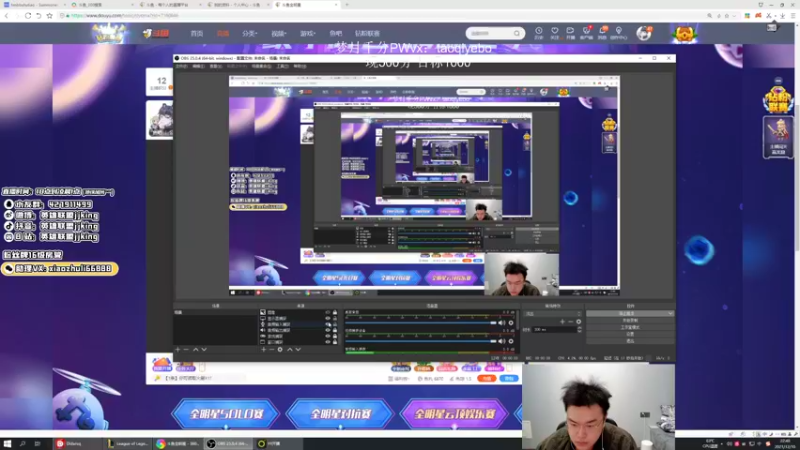Image resolution: width=800 pixels, height=450 pixels.
Task: Open Douyu 分类 category dropdown menu
Action: 249,33
